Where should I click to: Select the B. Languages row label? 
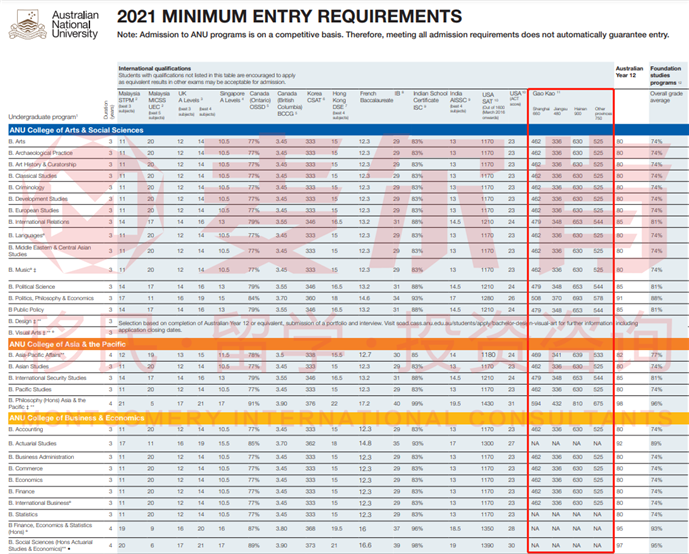(26, 235)
